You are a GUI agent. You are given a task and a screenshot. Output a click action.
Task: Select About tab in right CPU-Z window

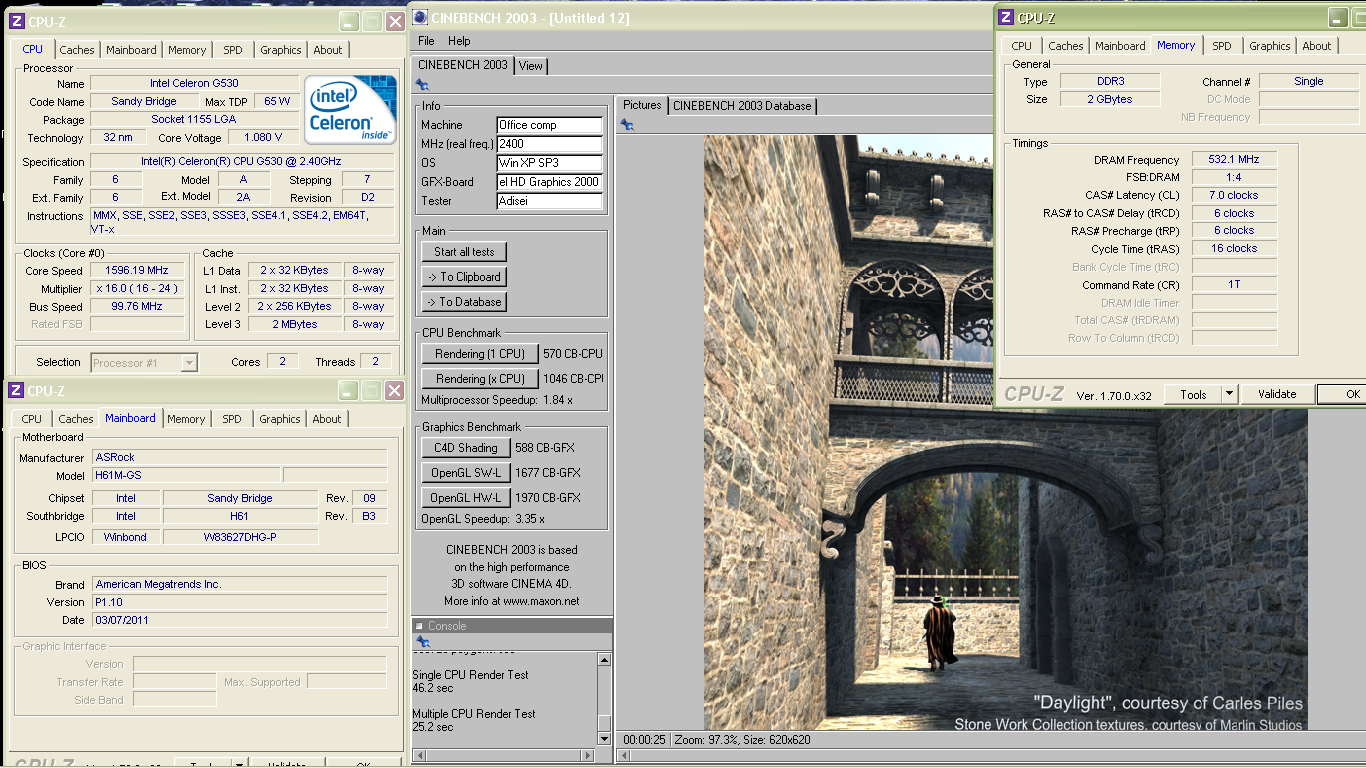(x=1317, y=46)
